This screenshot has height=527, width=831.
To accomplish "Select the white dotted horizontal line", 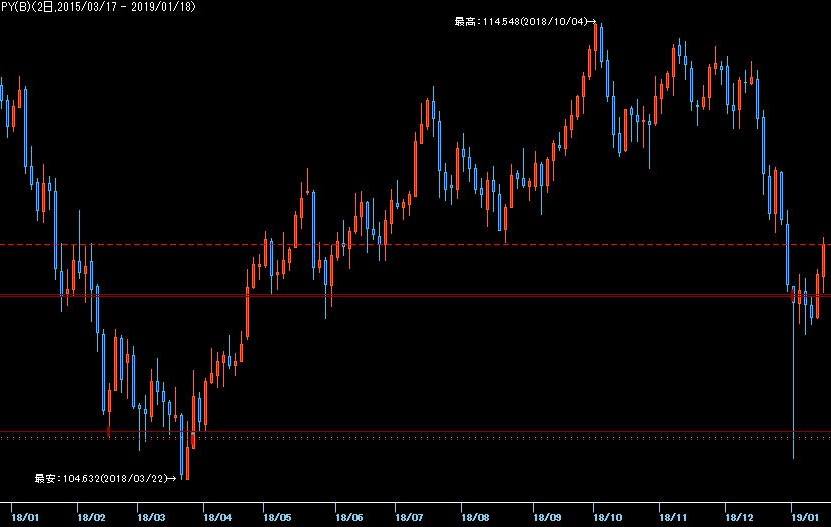I will coord(416,438).
